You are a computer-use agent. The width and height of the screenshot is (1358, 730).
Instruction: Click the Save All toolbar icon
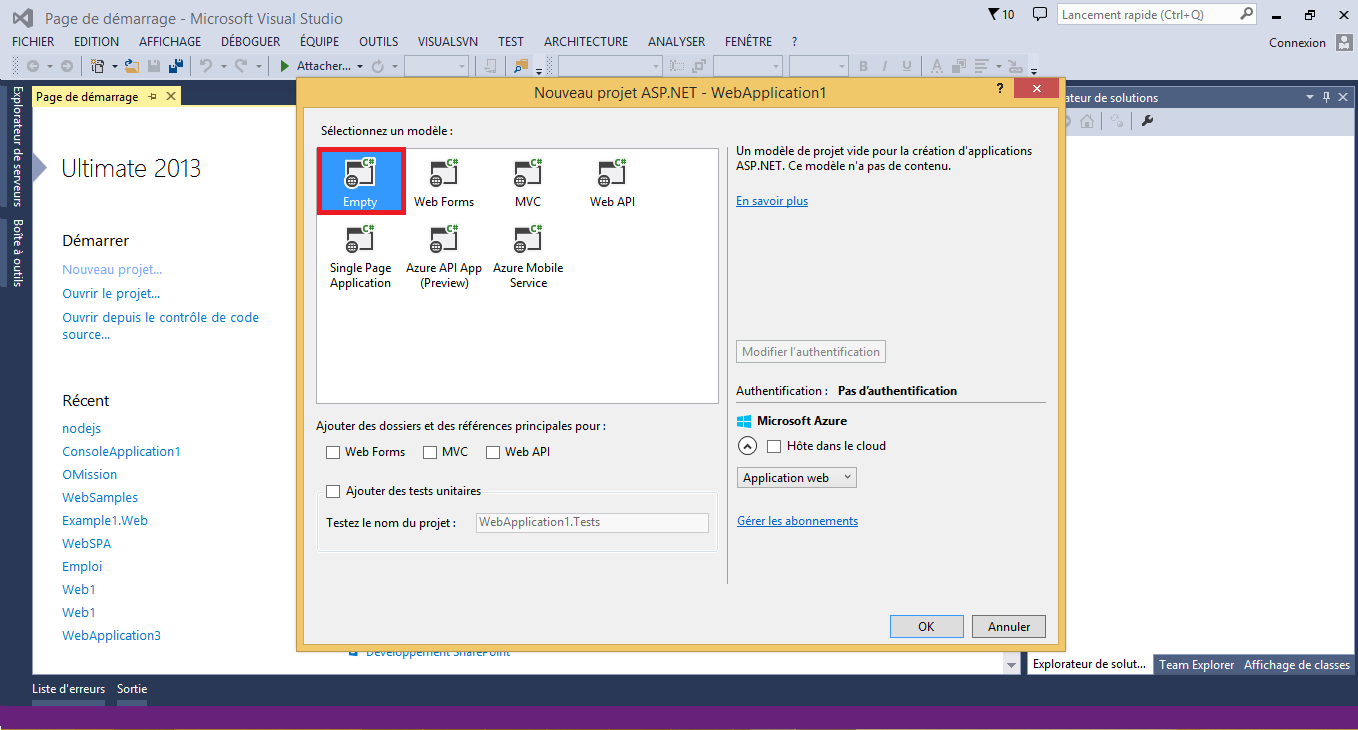pos(175,66)
